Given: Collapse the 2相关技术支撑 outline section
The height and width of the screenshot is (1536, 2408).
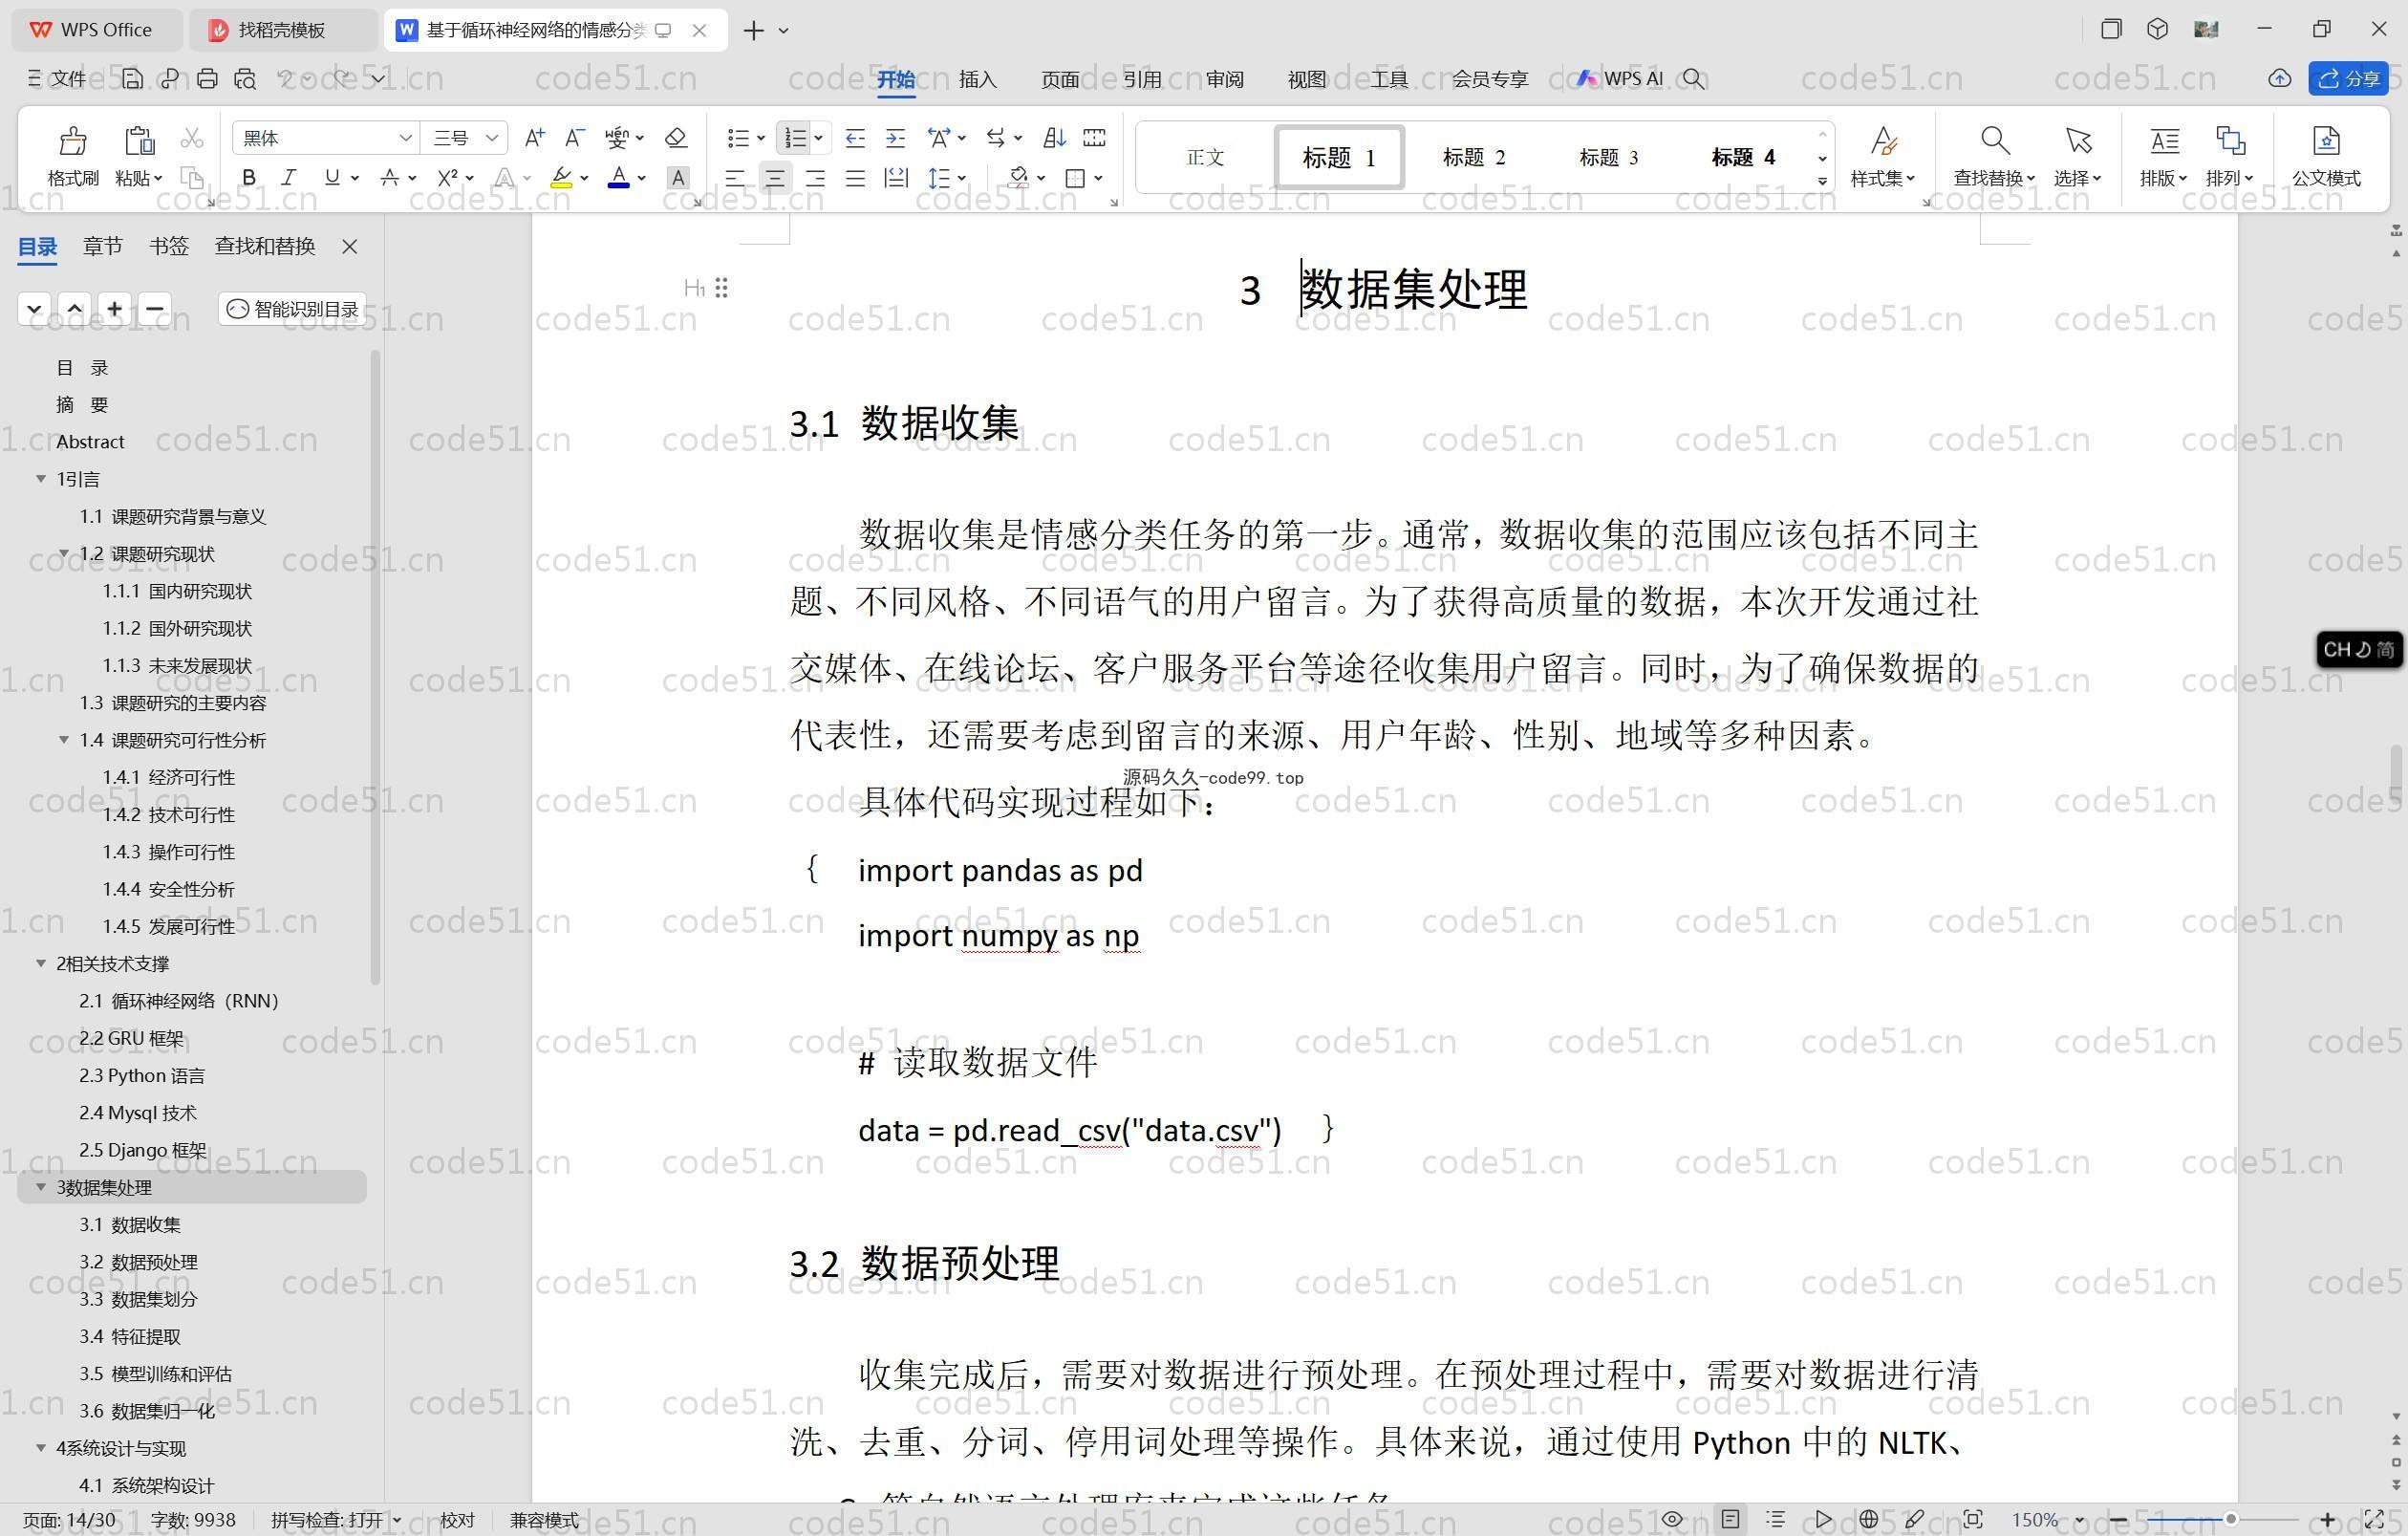Looking at the screenshot, I should [x=41, y=963].
